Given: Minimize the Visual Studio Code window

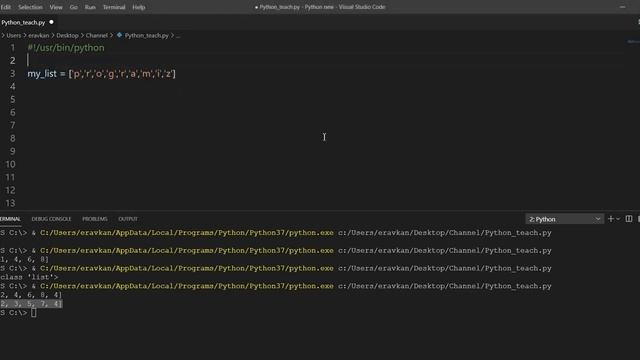Looking at the screenshot, I should (622, 7).
